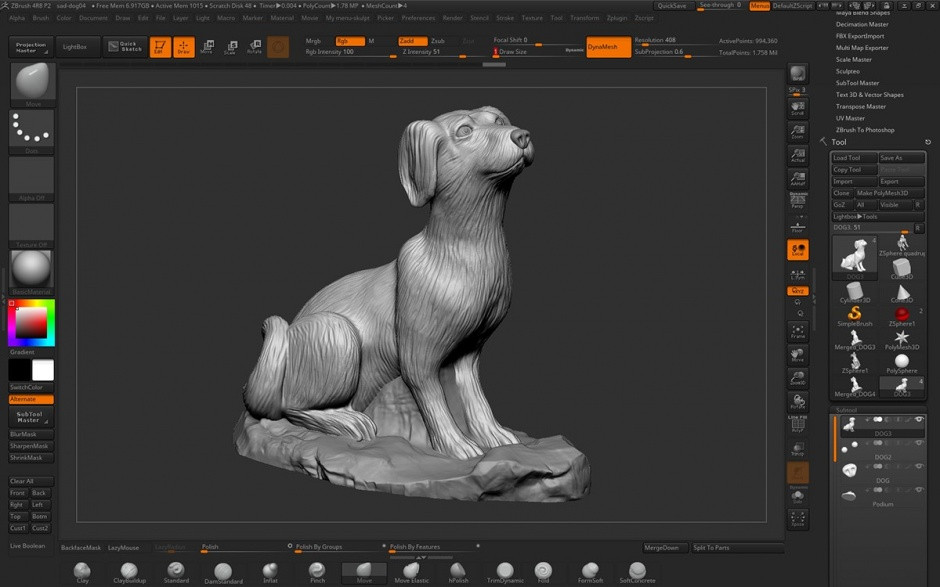
Task: Click the Load Tool button
Action: click(x=854, y=158)
